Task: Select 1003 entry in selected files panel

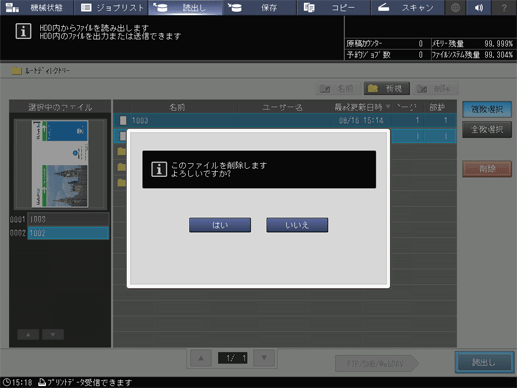Action: (68, 219)
